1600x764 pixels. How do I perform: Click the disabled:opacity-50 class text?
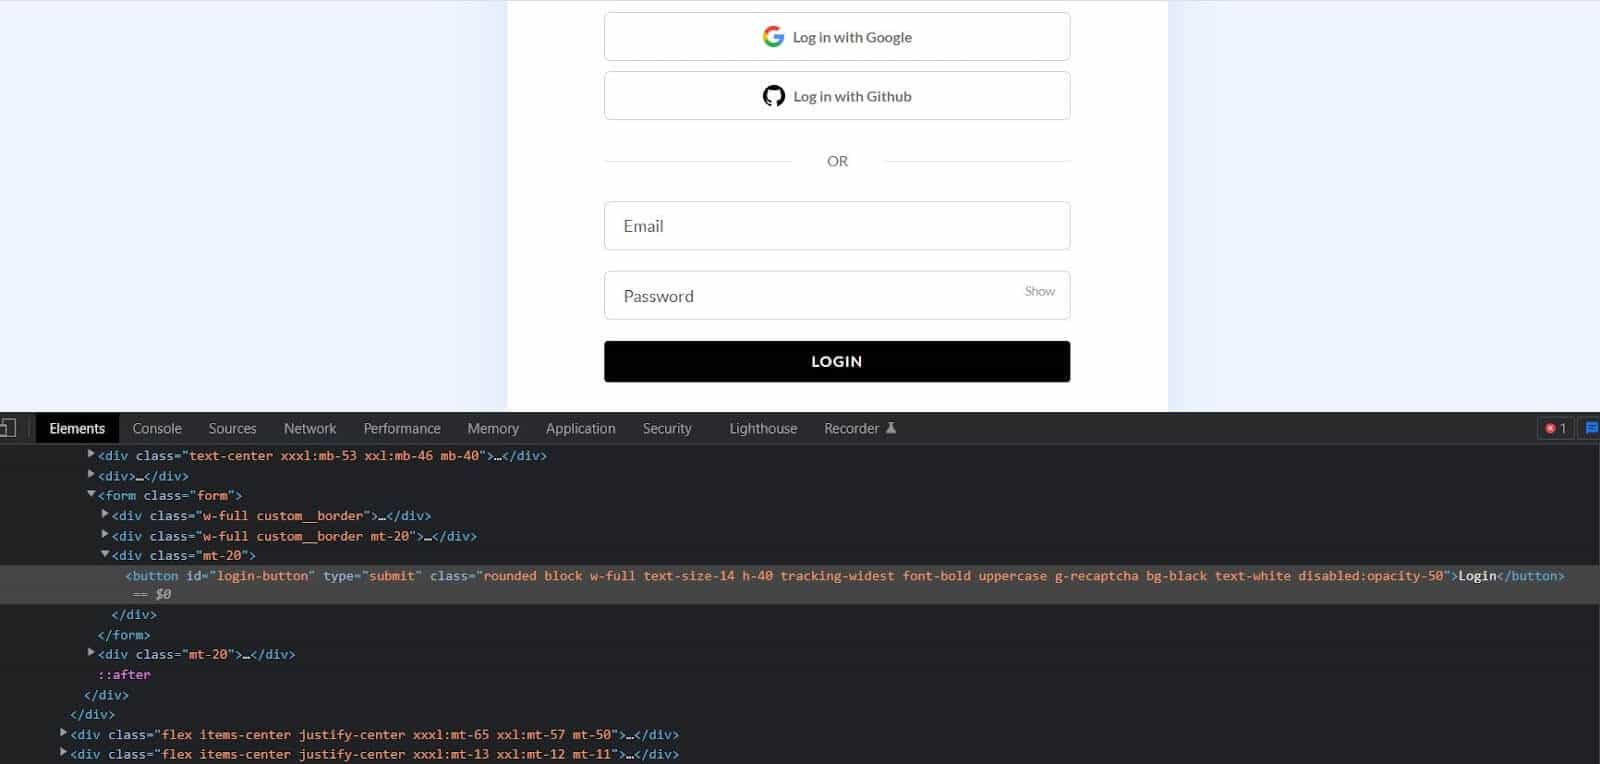pos(1373,576)
